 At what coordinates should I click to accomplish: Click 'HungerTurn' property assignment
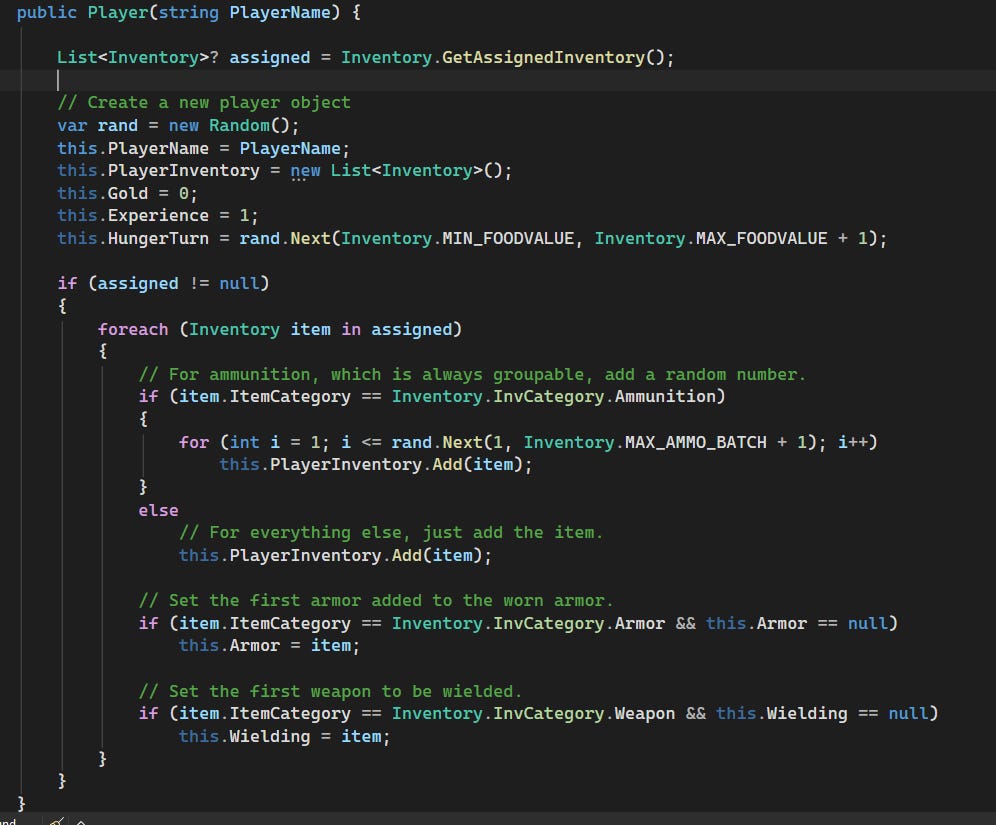click(x=158, y=238)
